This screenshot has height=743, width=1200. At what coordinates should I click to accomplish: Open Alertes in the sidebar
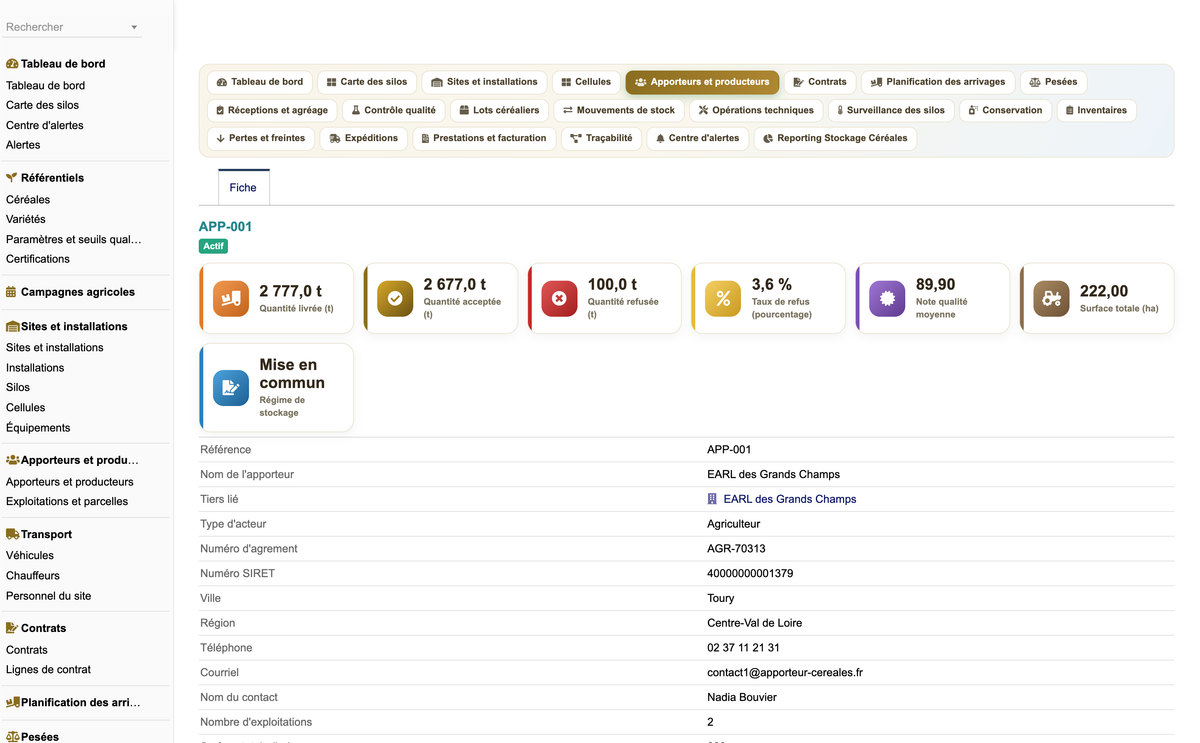pyautogui.click(x=23, y=145)
